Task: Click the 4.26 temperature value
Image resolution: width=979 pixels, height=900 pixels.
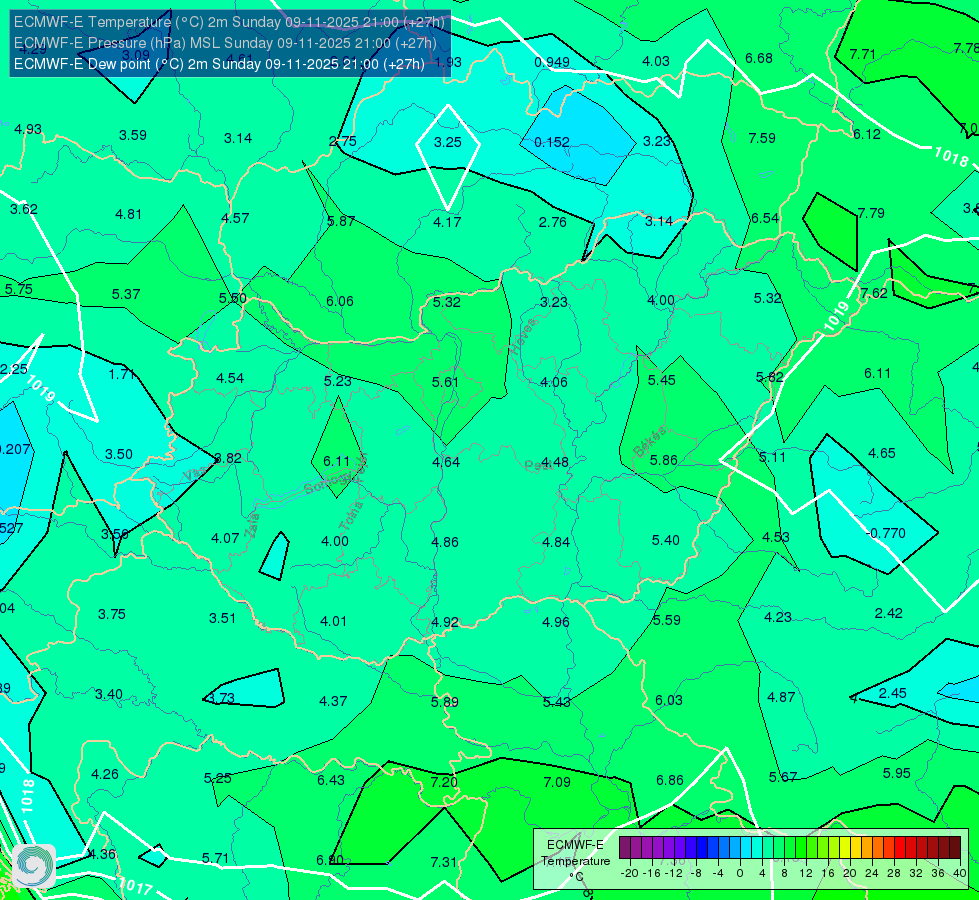Action: coord(105,774)
